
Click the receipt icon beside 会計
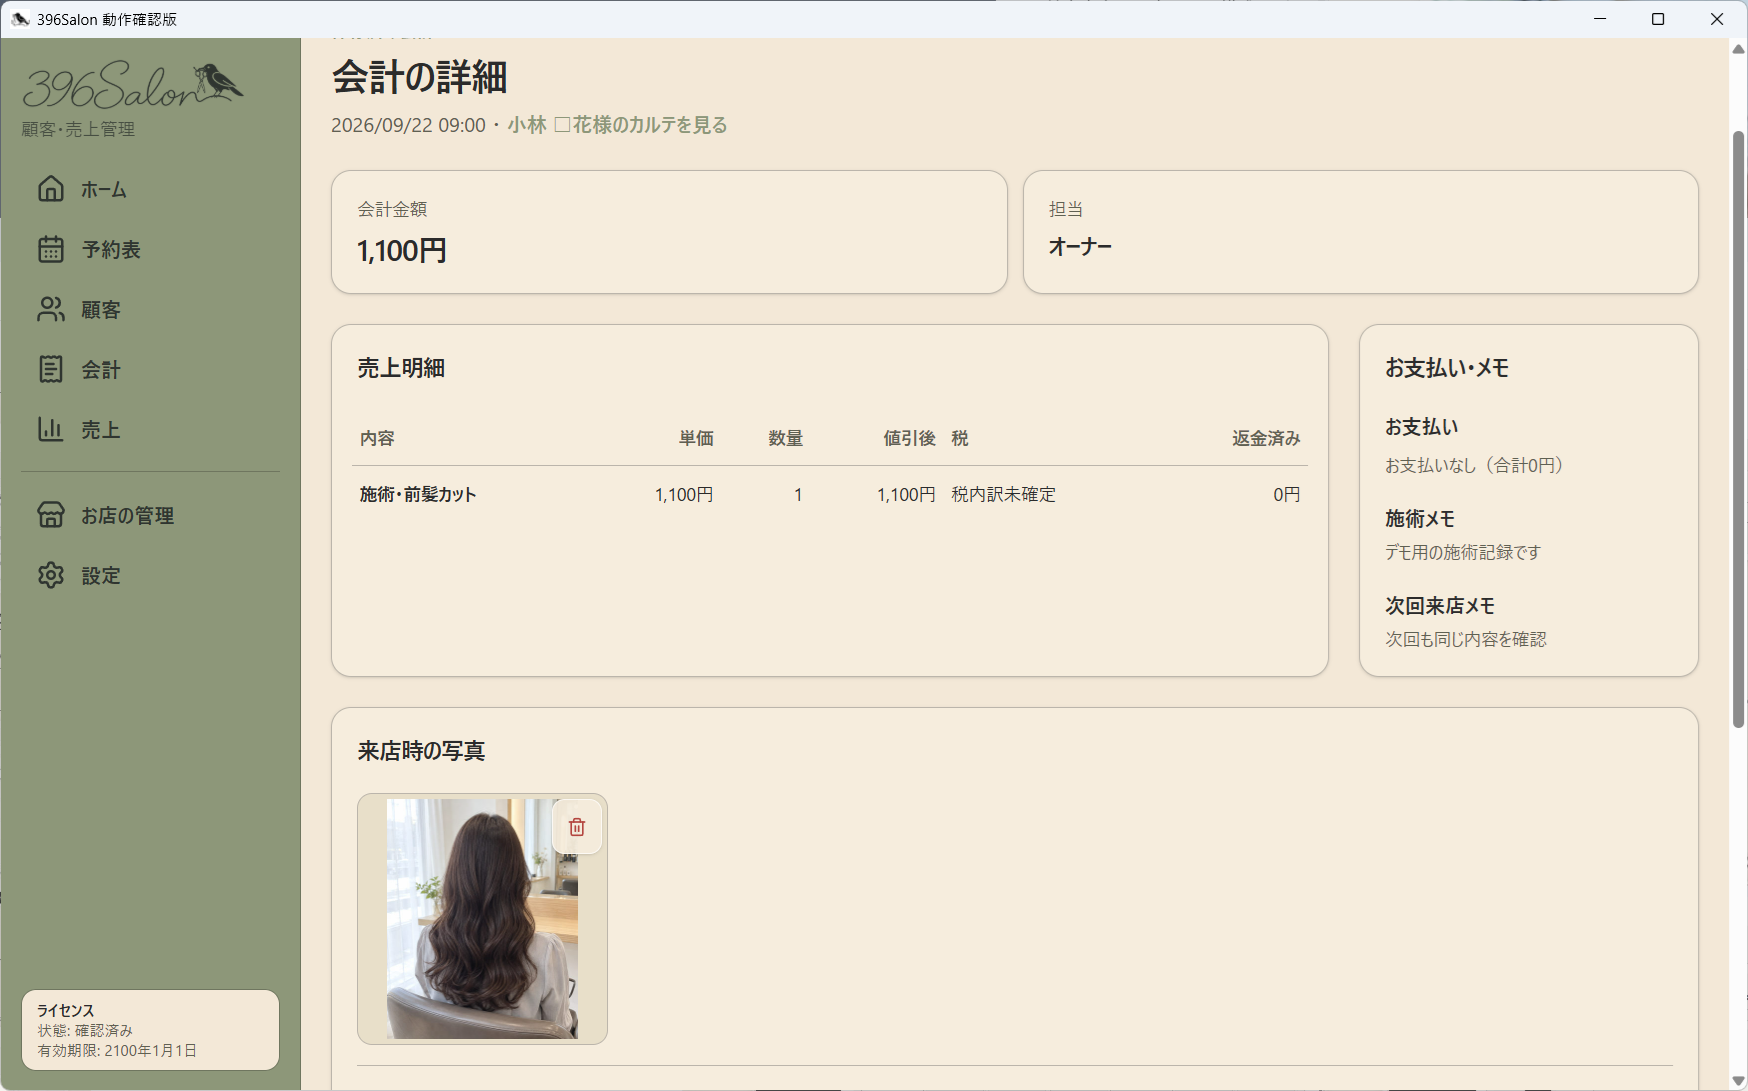tap(51, 369)
